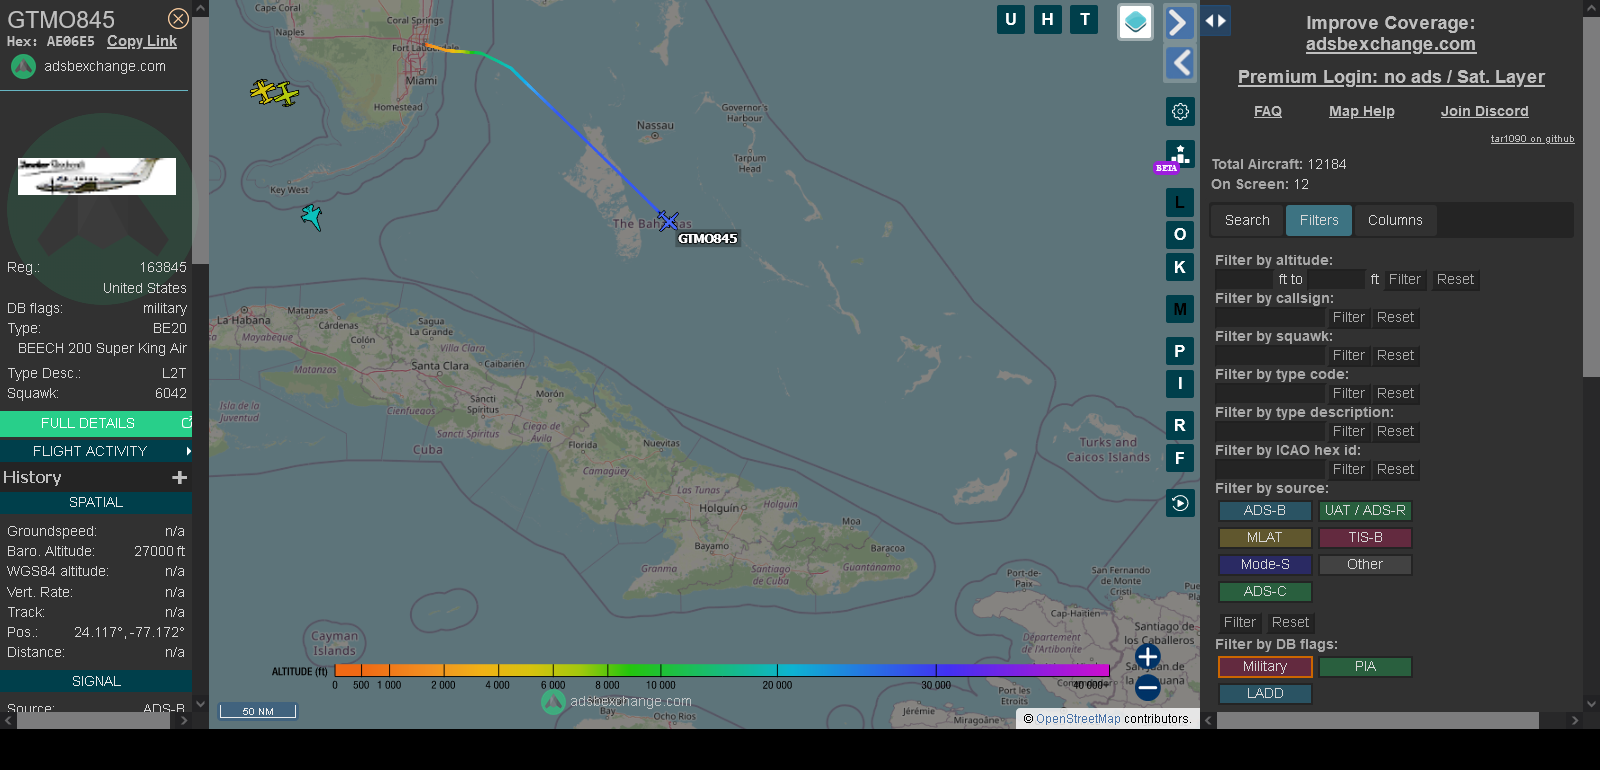Open adsbexchange.com improve coverage link

tap(1391, 44)
